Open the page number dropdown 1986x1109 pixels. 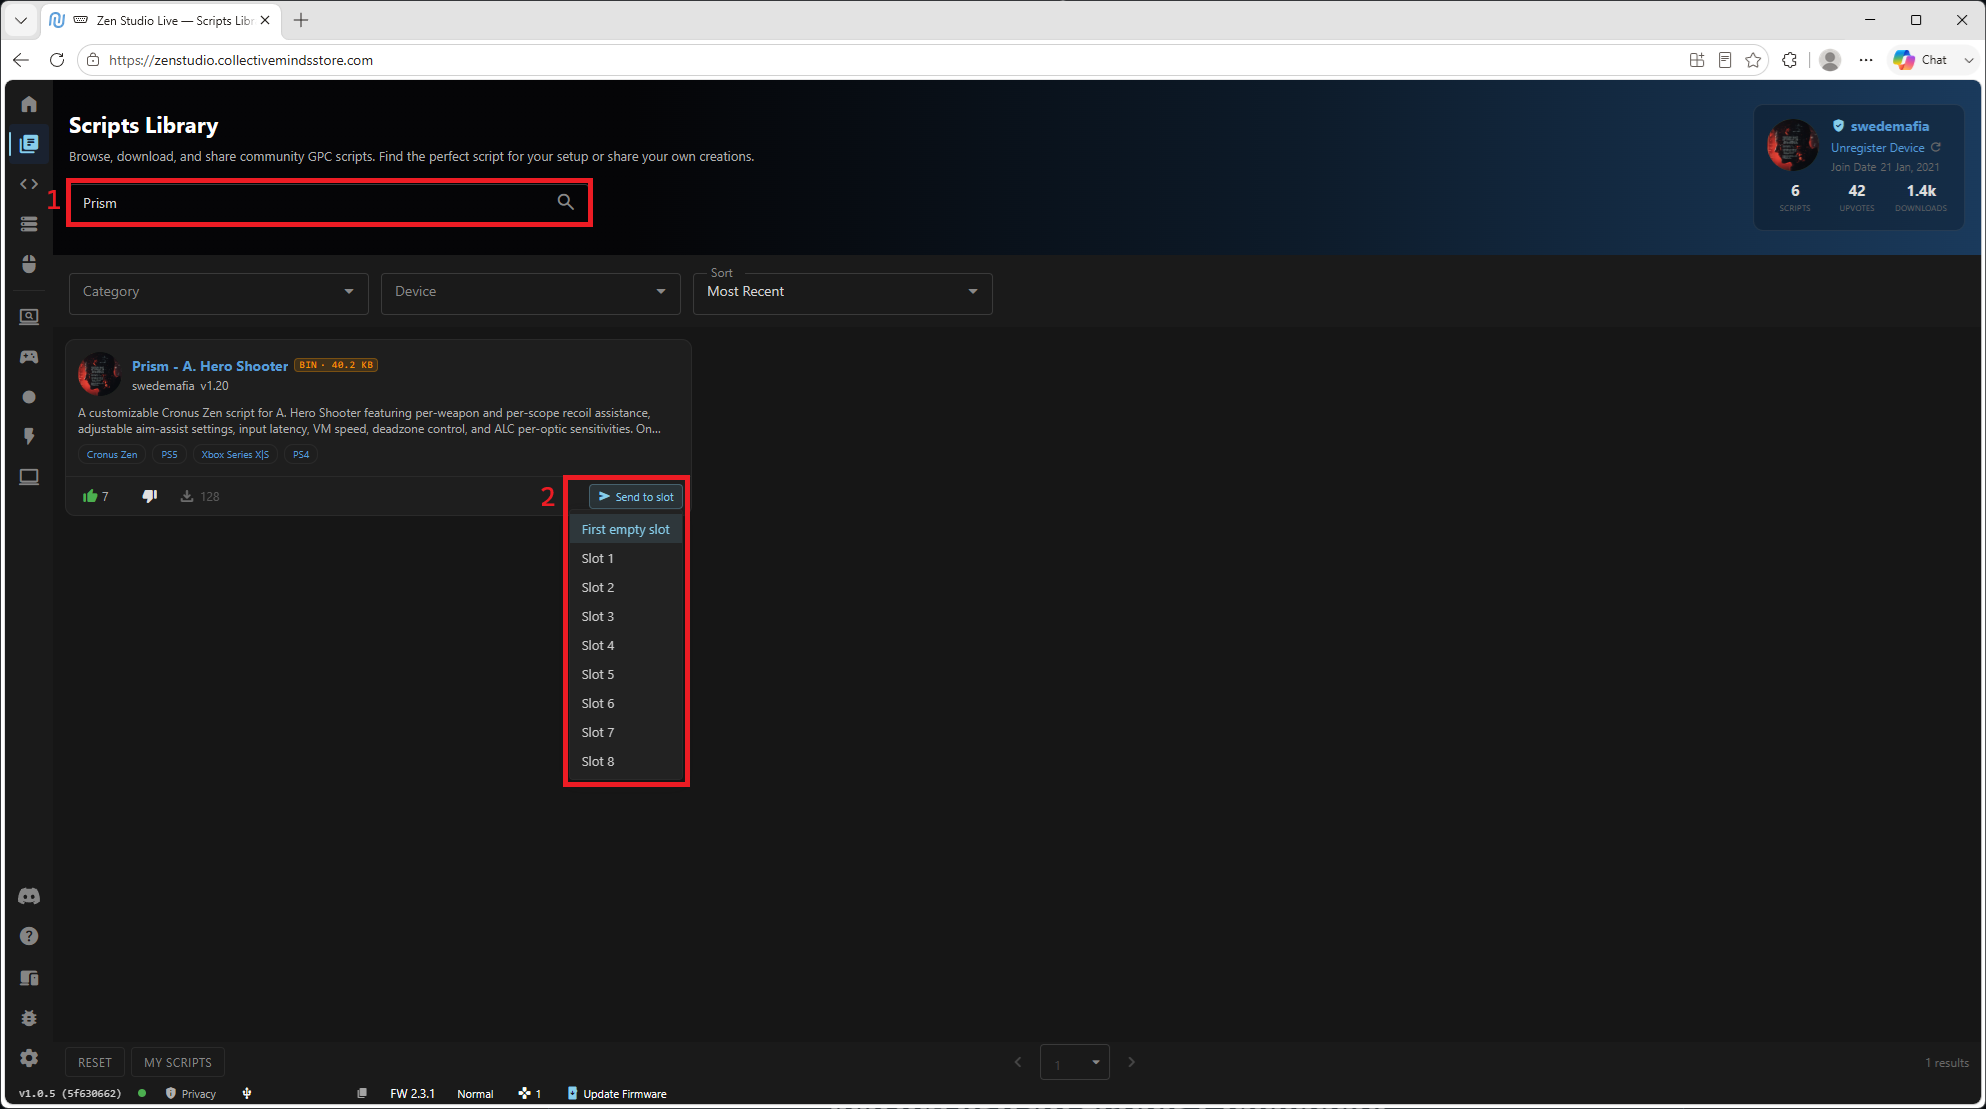coord(1075,1062)
